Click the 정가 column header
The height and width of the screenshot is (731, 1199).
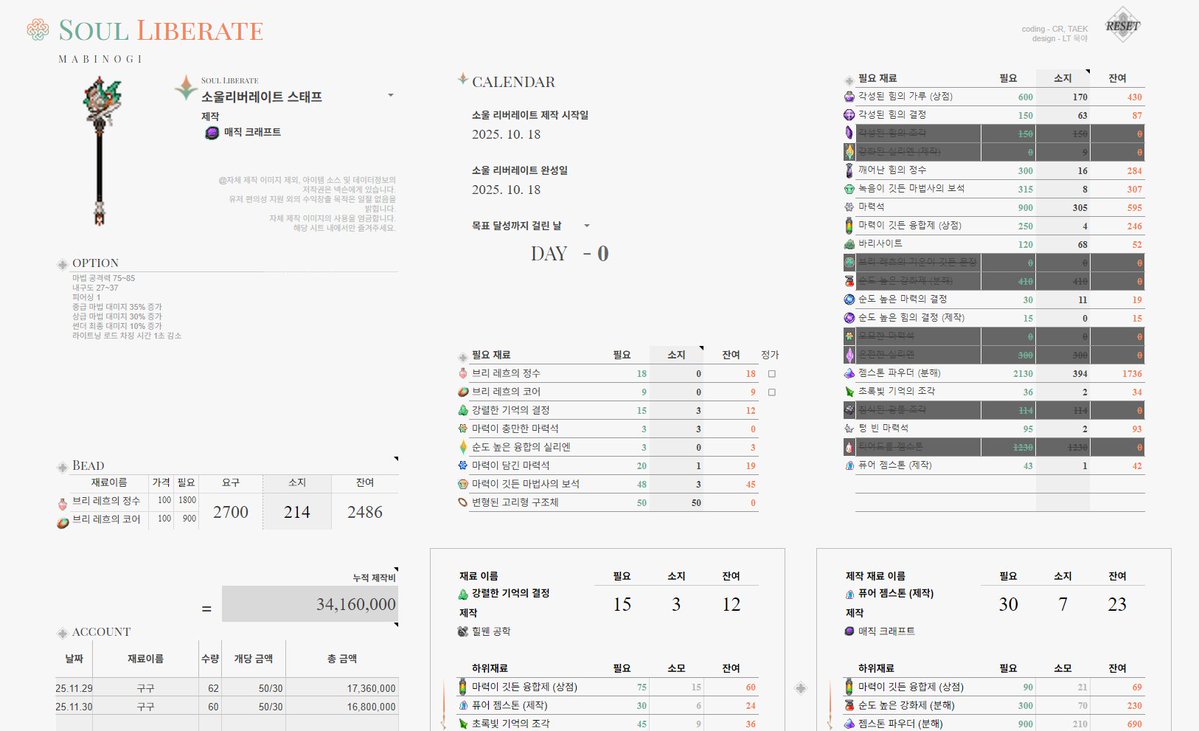pos(770,355)
